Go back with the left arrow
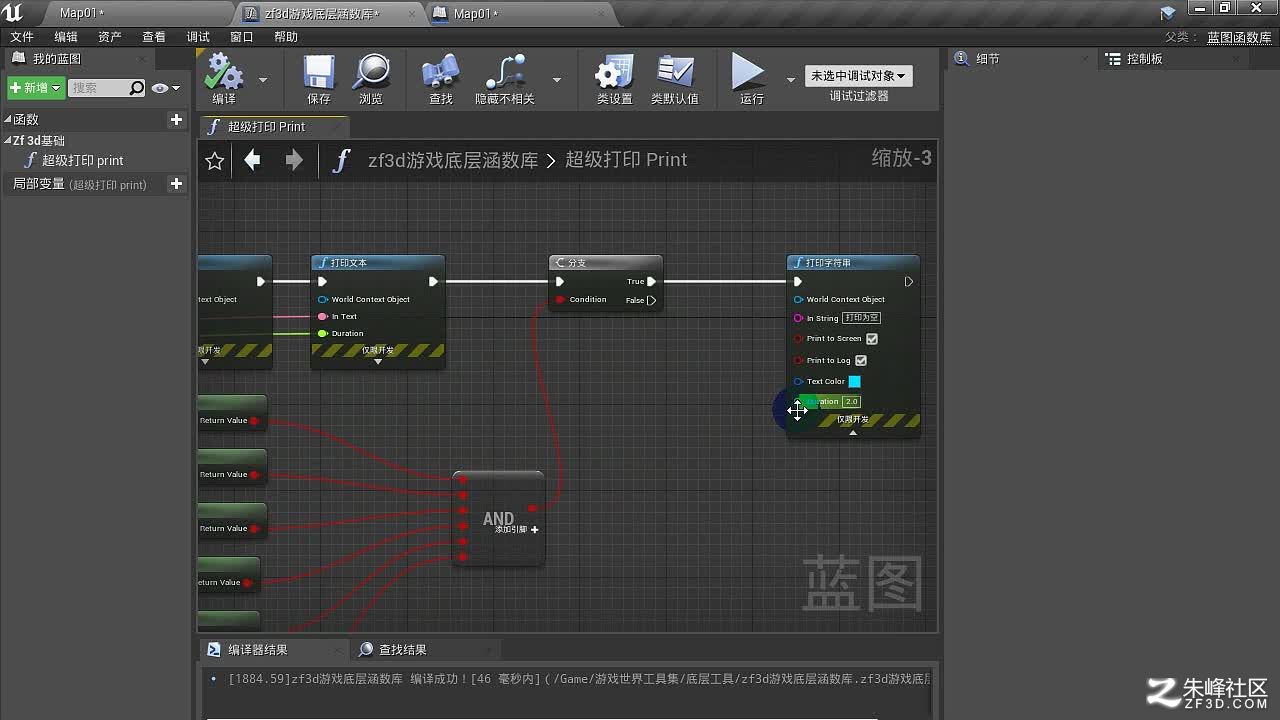Screen dimensions: 1280x720 (253, 160)
